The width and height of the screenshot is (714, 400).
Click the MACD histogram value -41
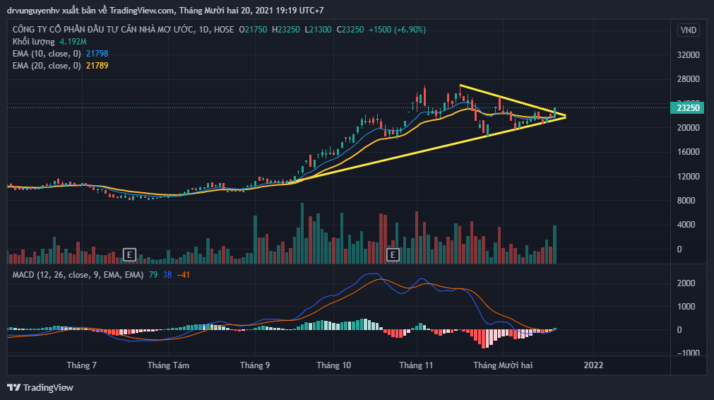(183, 275)
